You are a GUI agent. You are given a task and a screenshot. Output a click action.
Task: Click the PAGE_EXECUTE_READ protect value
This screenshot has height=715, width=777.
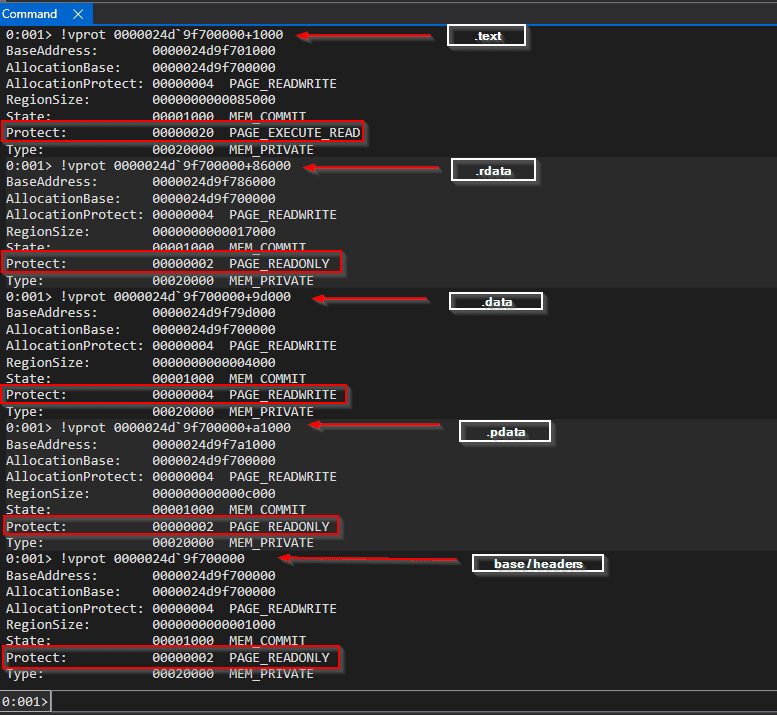295,133
